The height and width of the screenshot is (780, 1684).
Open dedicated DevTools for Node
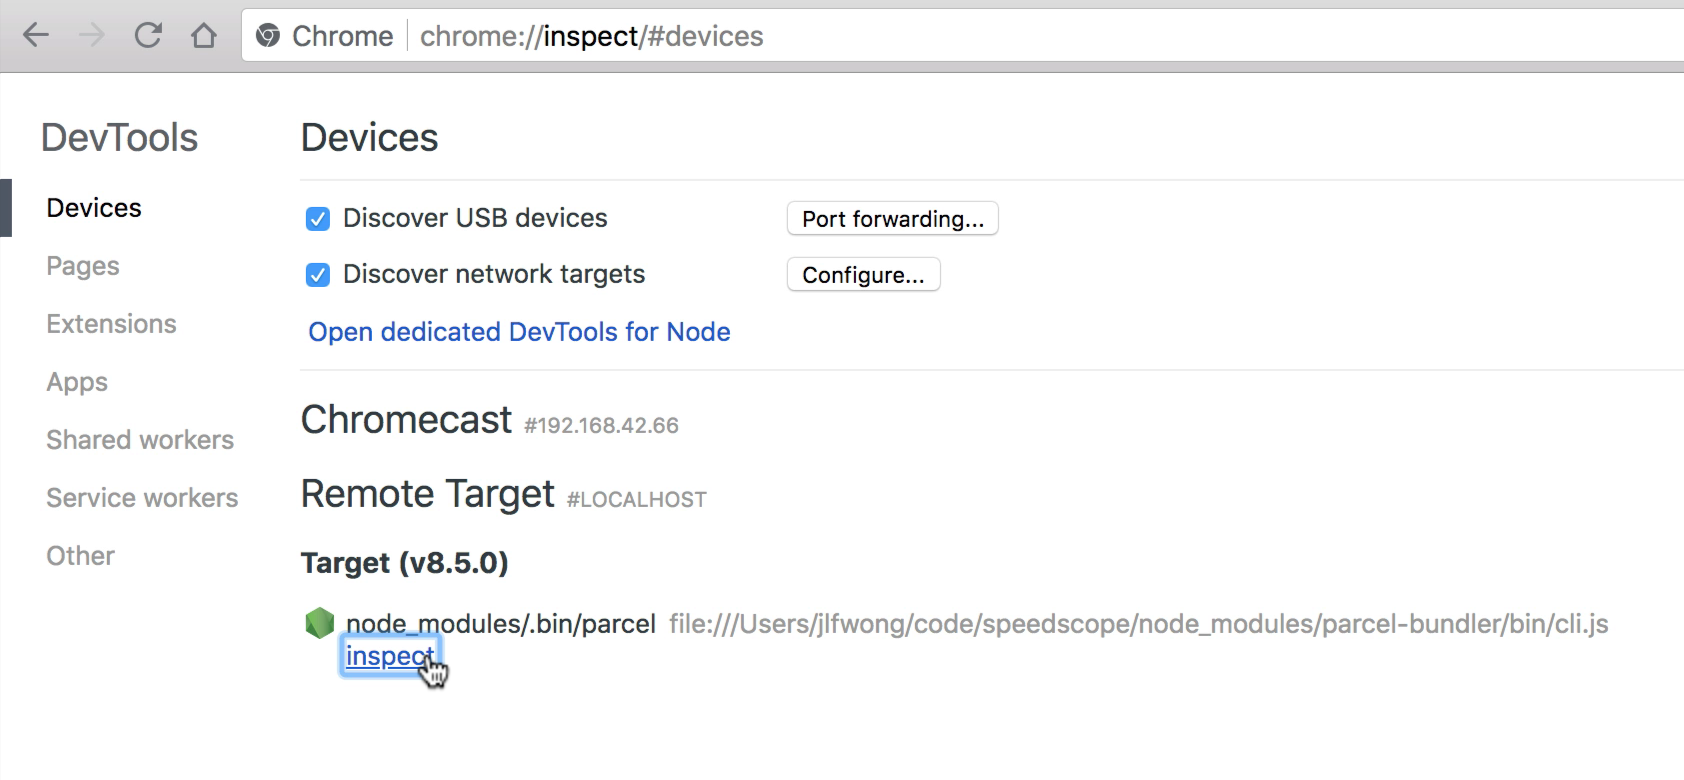pos(518,331)
